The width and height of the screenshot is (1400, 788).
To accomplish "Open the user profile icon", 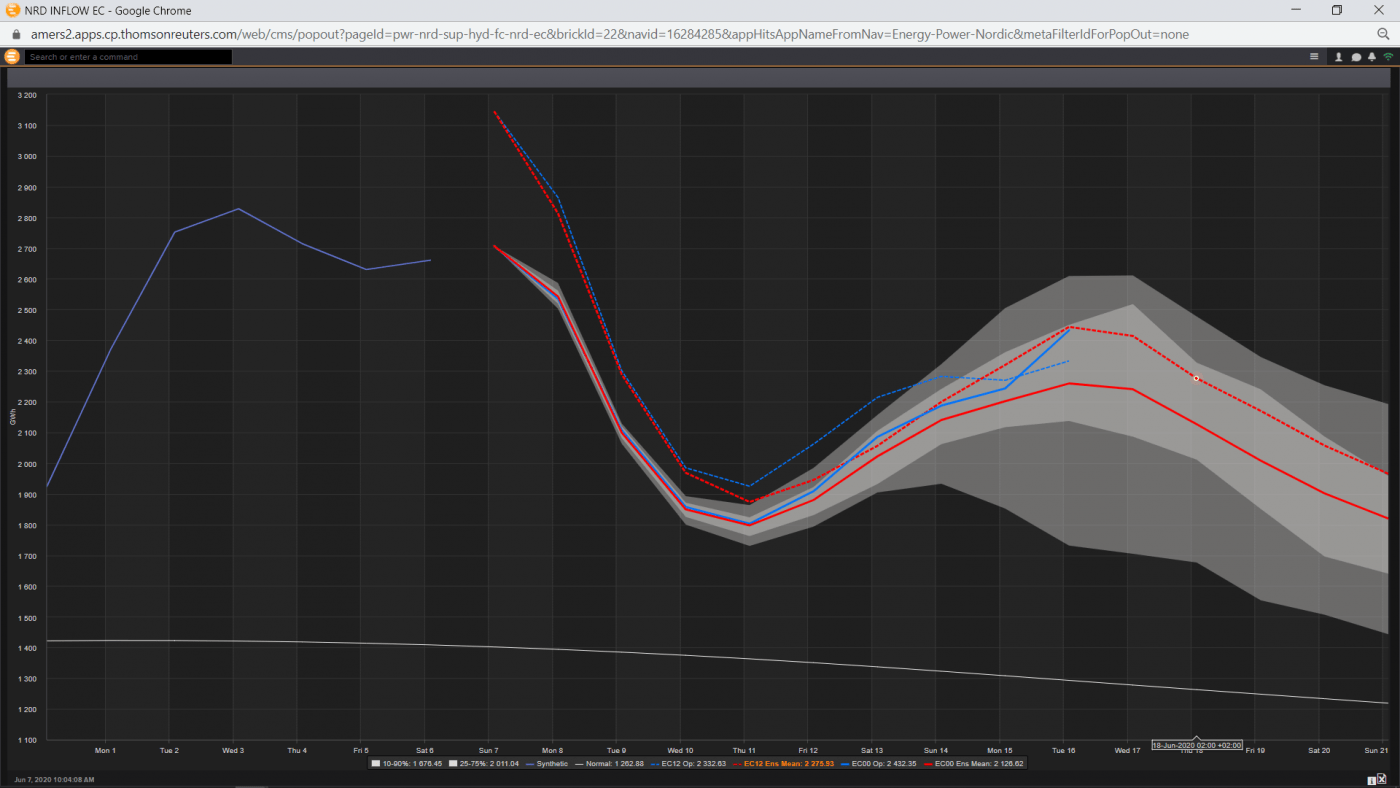I will tap(1339, 57).
